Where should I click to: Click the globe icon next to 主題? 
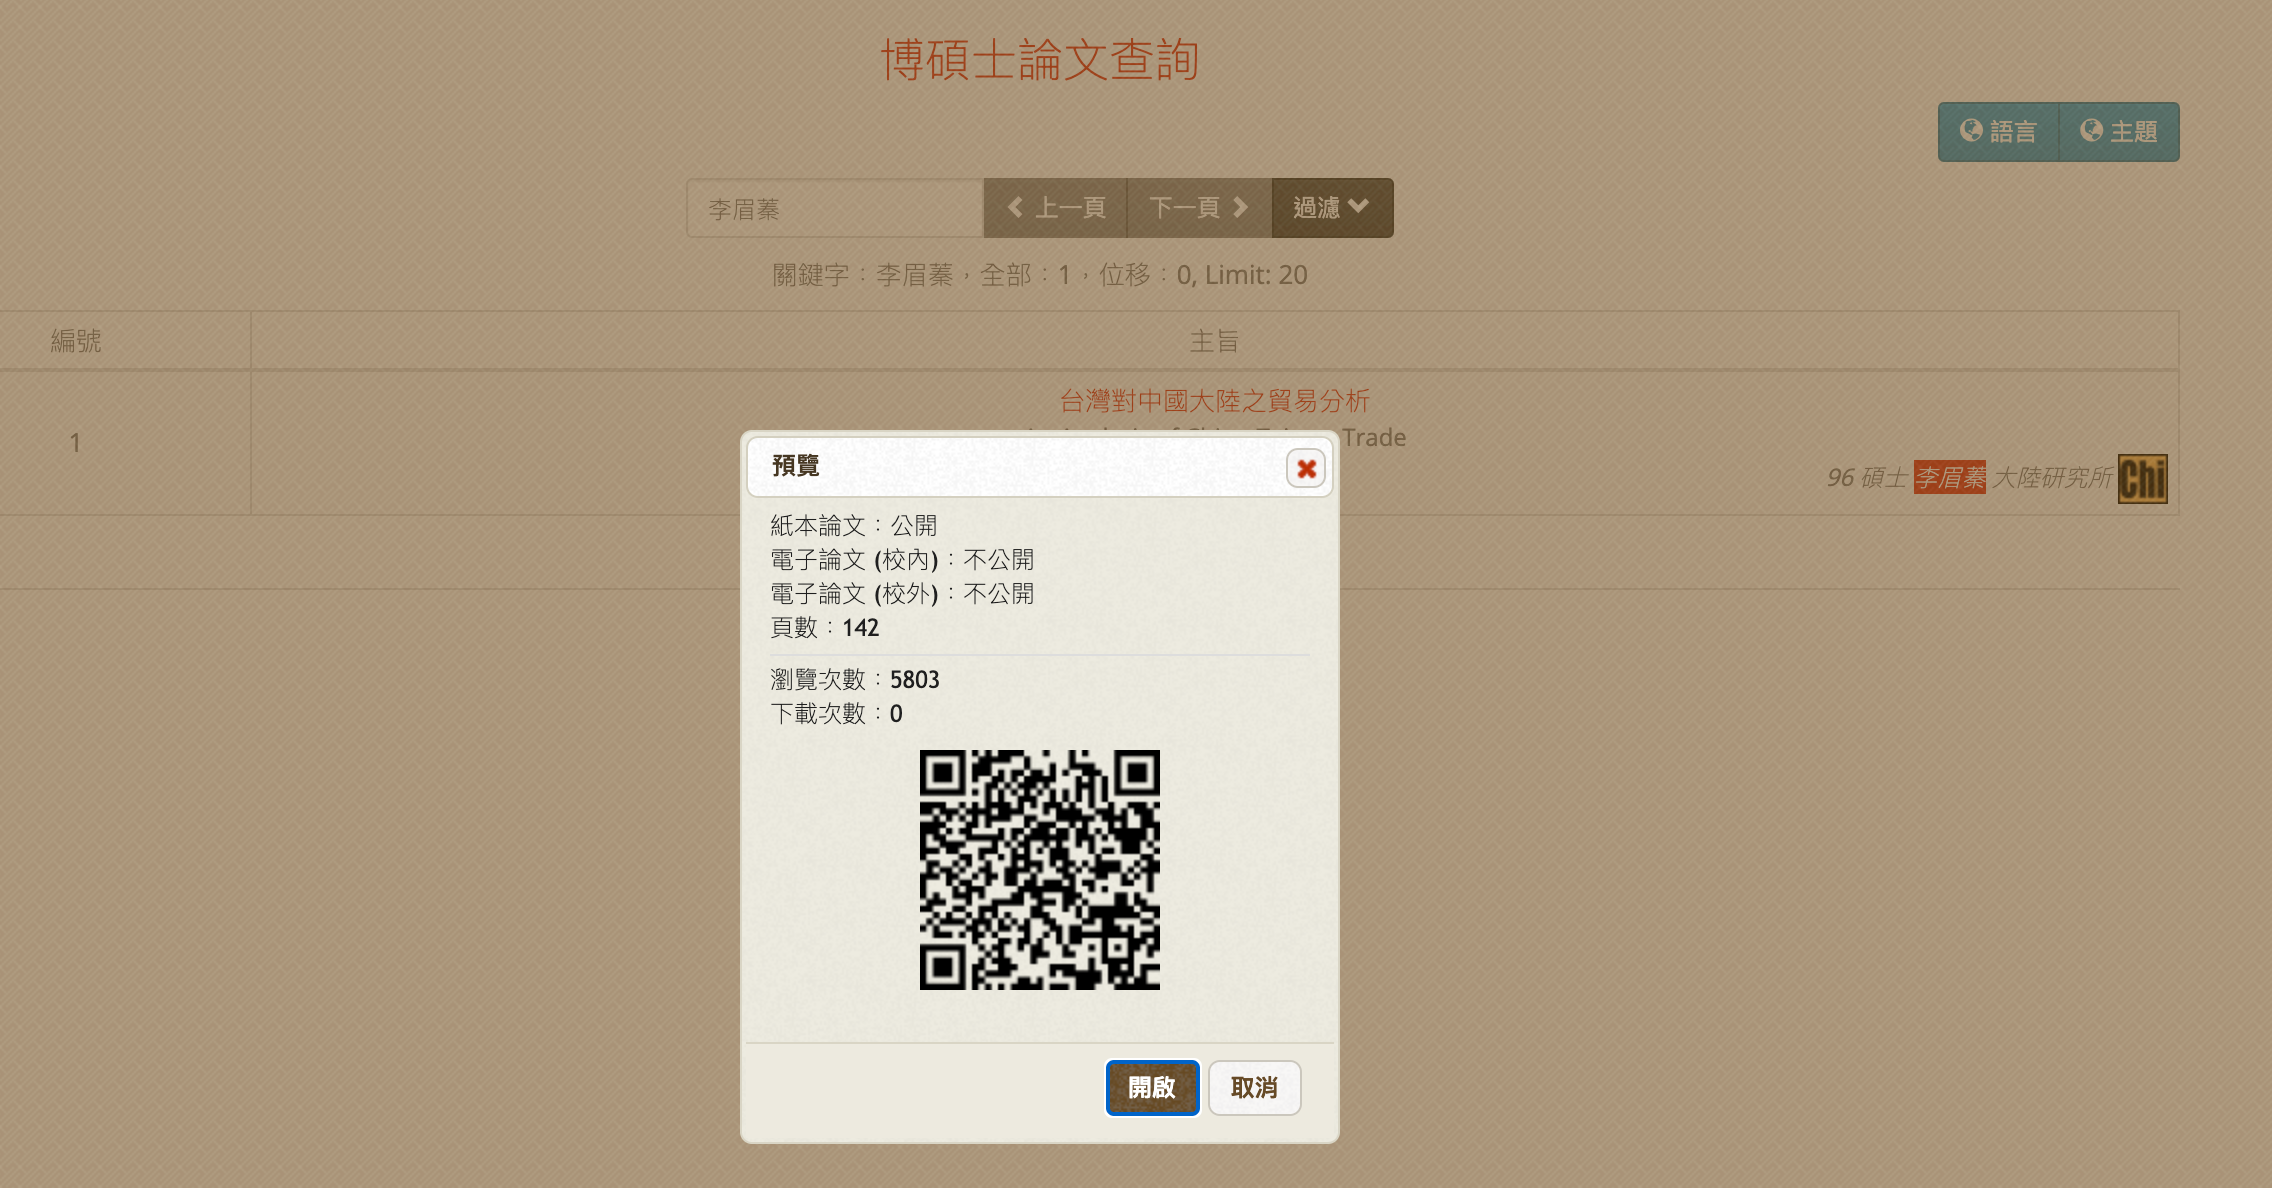[x=2090, y=131]
